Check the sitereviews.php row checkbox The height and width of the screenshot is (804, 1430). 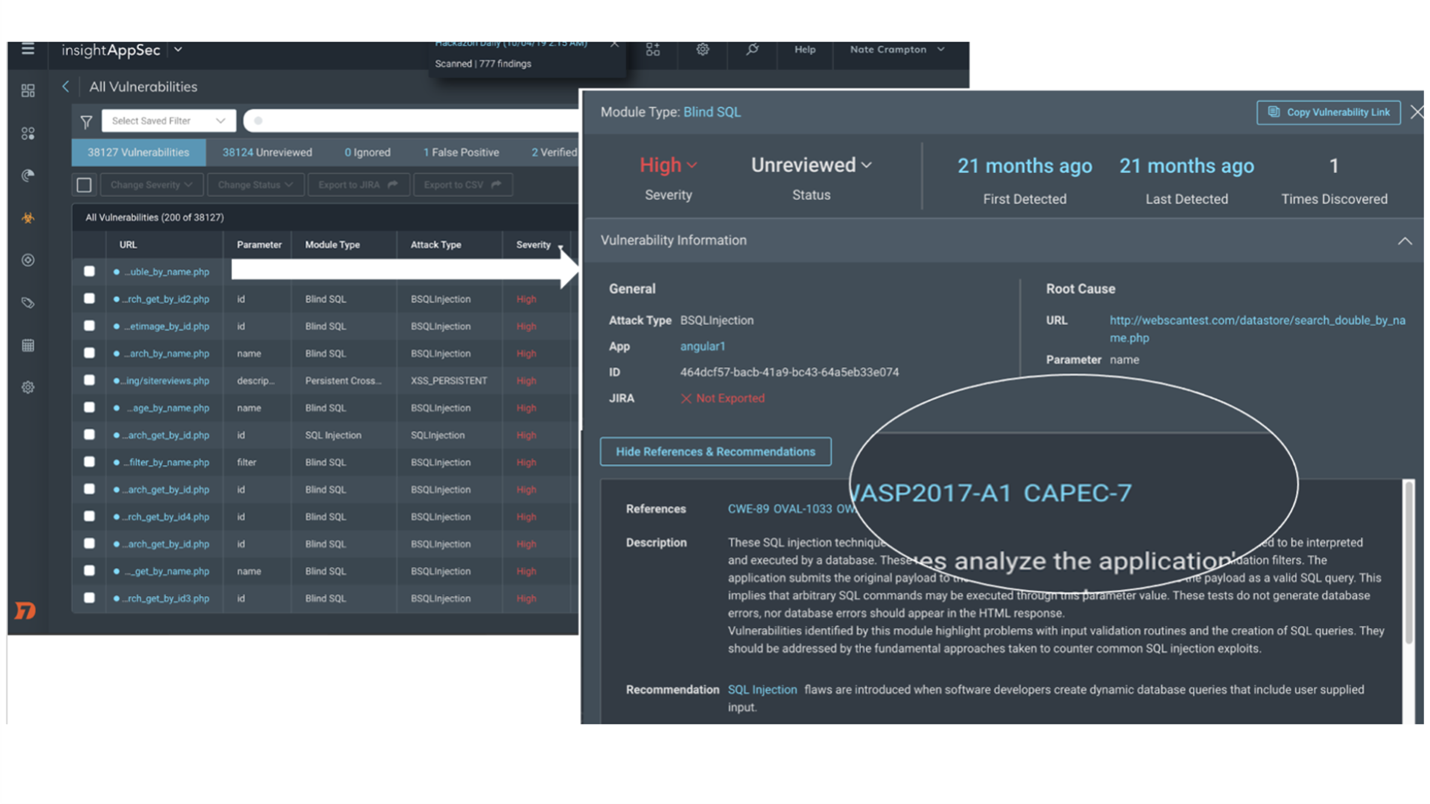pos(89,381)
